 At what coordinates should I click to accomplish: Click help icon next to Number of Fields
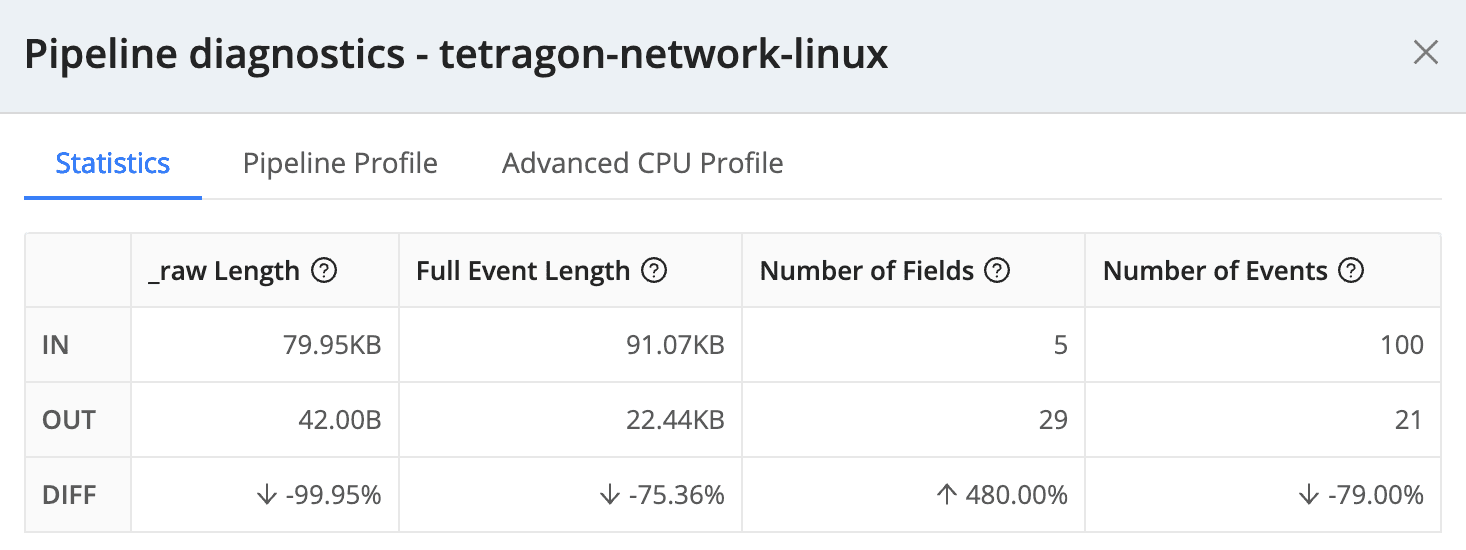pyautogui.click(x=997, y=271)
